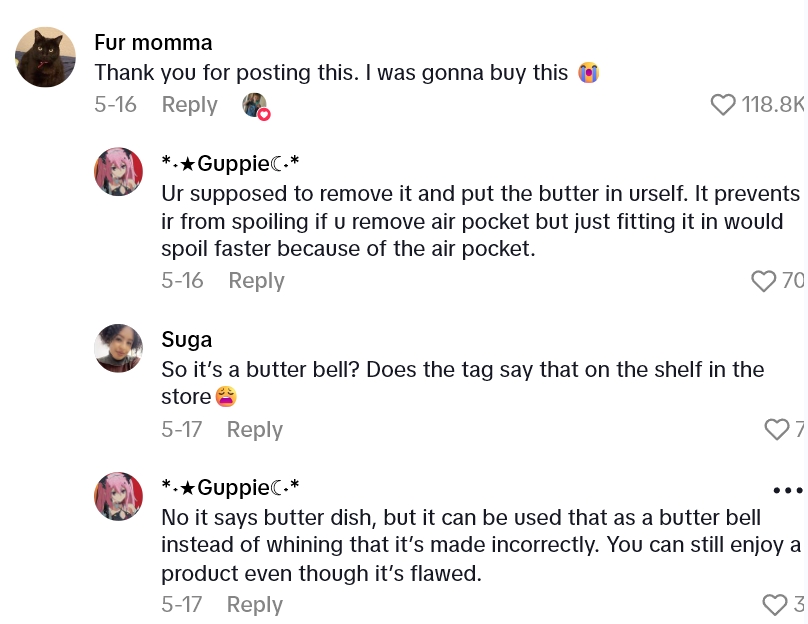Reply to Guppie's butter dish comment
This screenshot has height=624, width=808.
pos(254,605)
